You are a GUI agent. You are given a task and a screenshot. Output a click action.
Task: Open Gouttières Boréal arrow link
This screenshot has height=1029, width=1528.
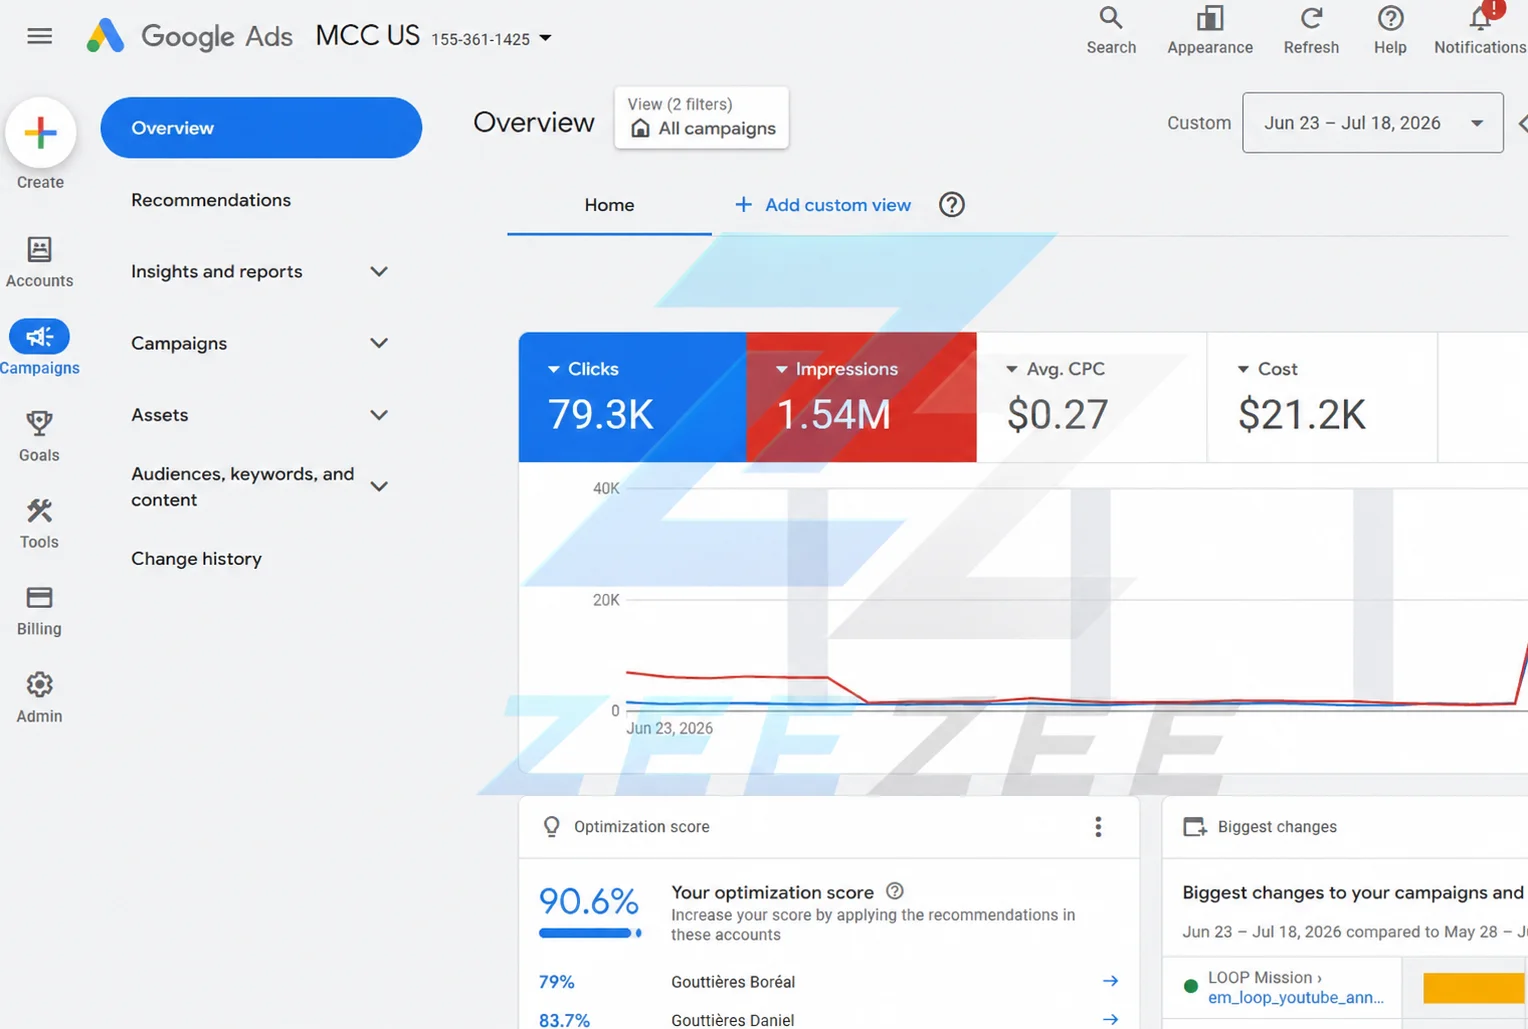pos(1110,981)
